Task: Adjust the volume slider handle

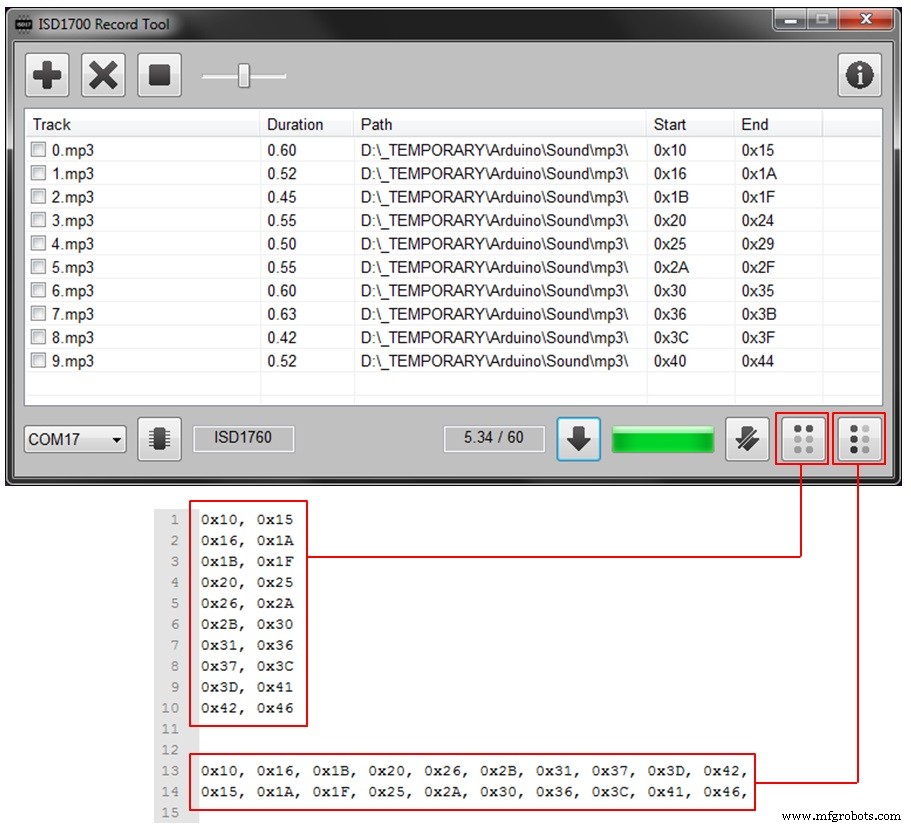Action: (243, 74)
